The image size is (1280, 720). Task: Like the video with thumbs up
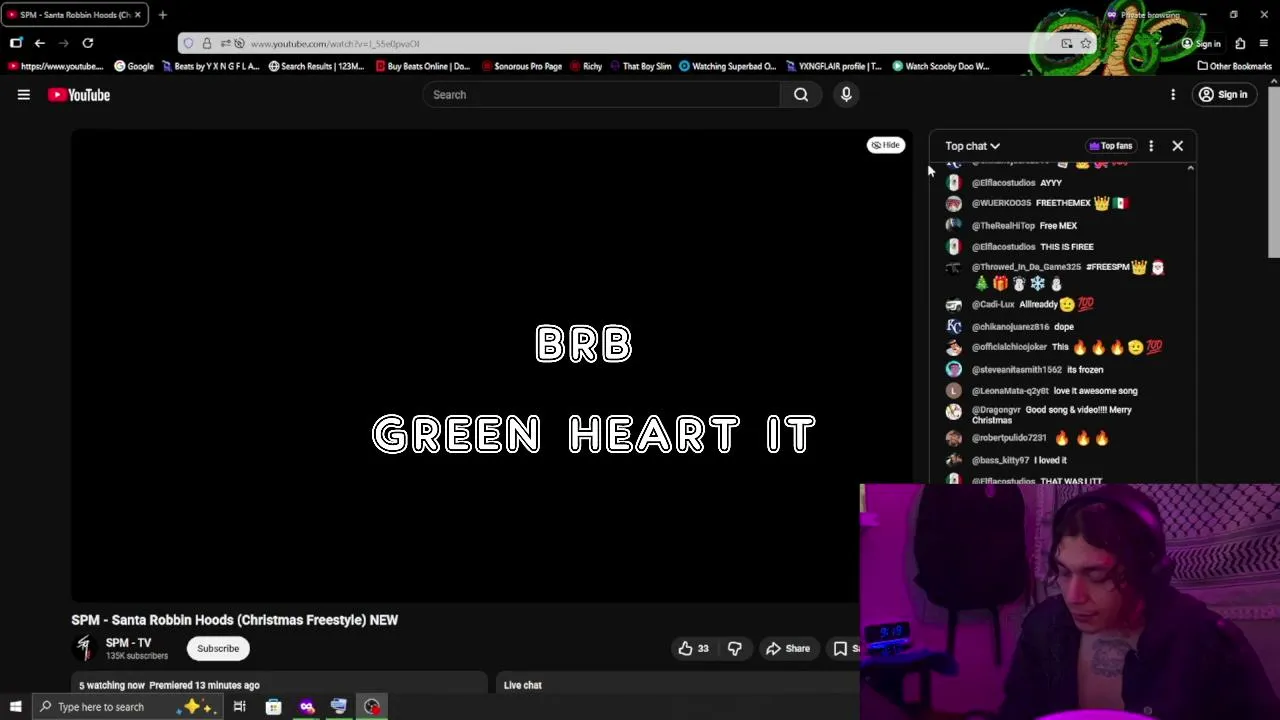694,648
